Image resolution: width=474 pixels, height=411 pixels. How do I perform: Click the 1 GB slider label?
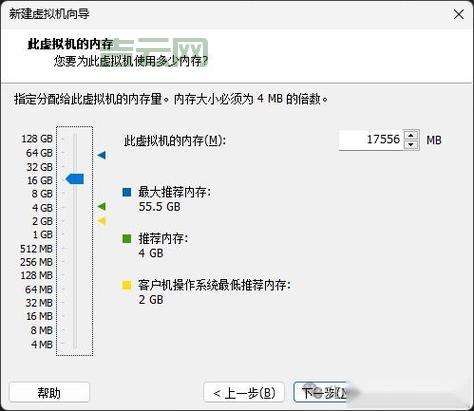(43, 234)
